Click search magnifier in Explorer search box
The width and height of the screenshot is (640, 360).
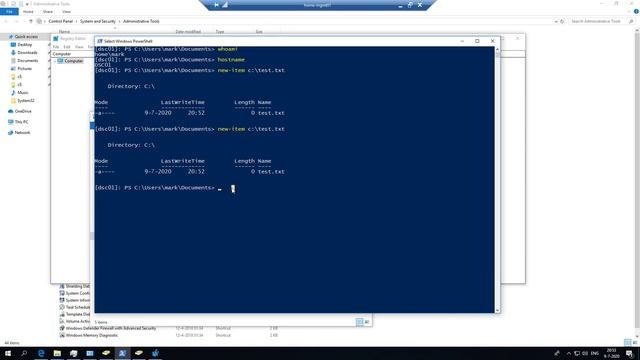[x=631, y=21]
